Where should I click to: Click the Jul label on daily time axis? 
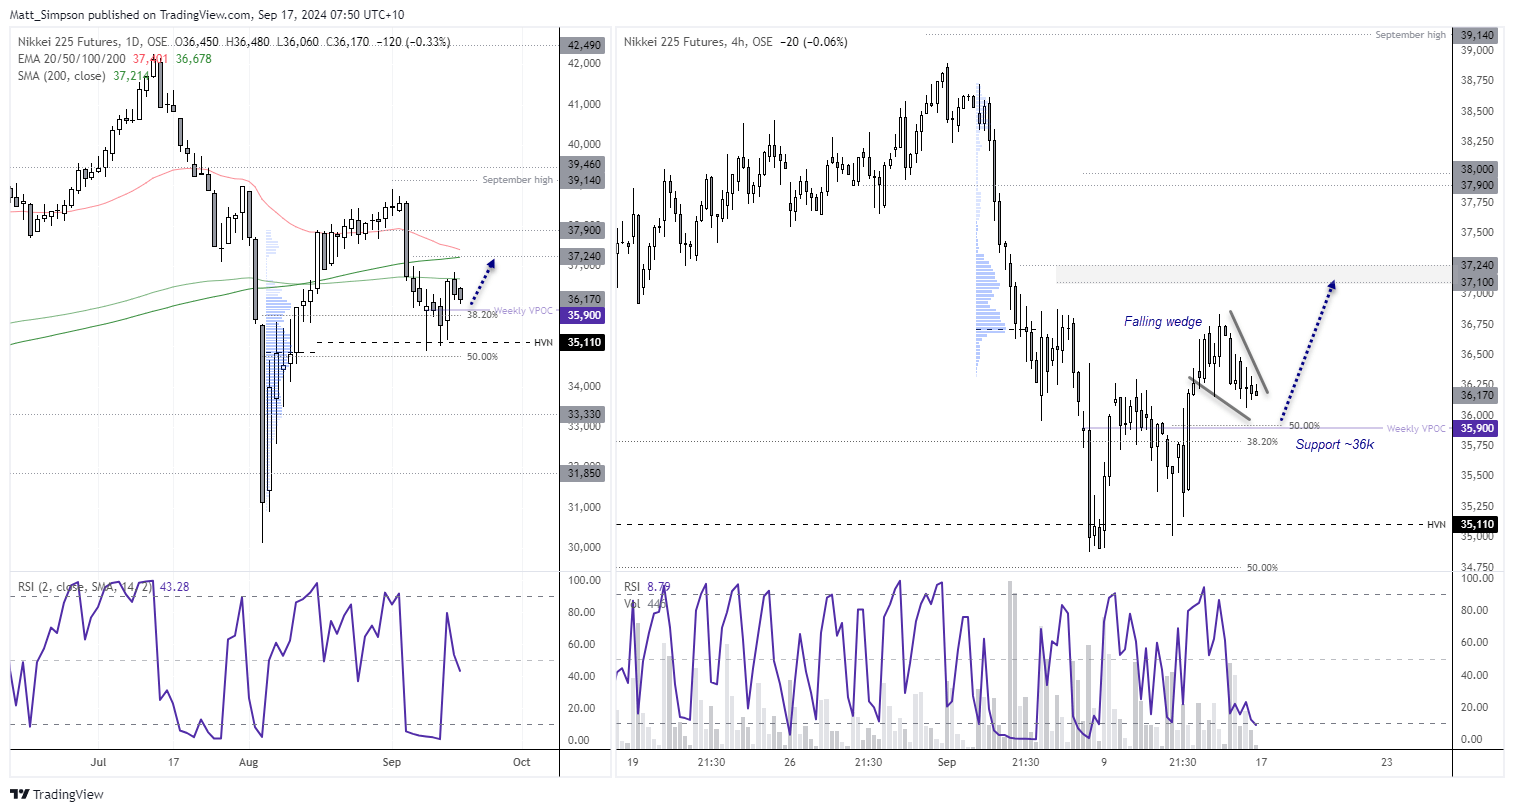(x=98, y=762)
